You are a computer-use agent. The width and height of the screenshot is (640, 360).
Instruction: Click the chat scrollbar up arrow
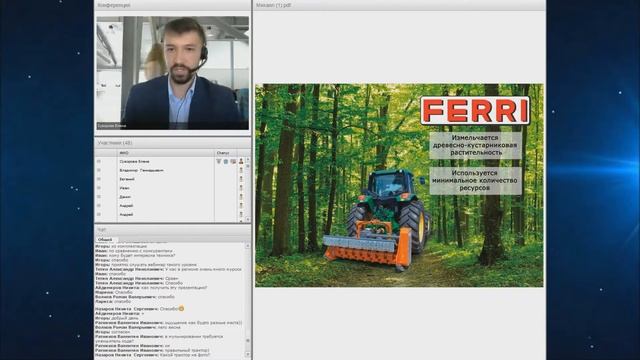247,246
